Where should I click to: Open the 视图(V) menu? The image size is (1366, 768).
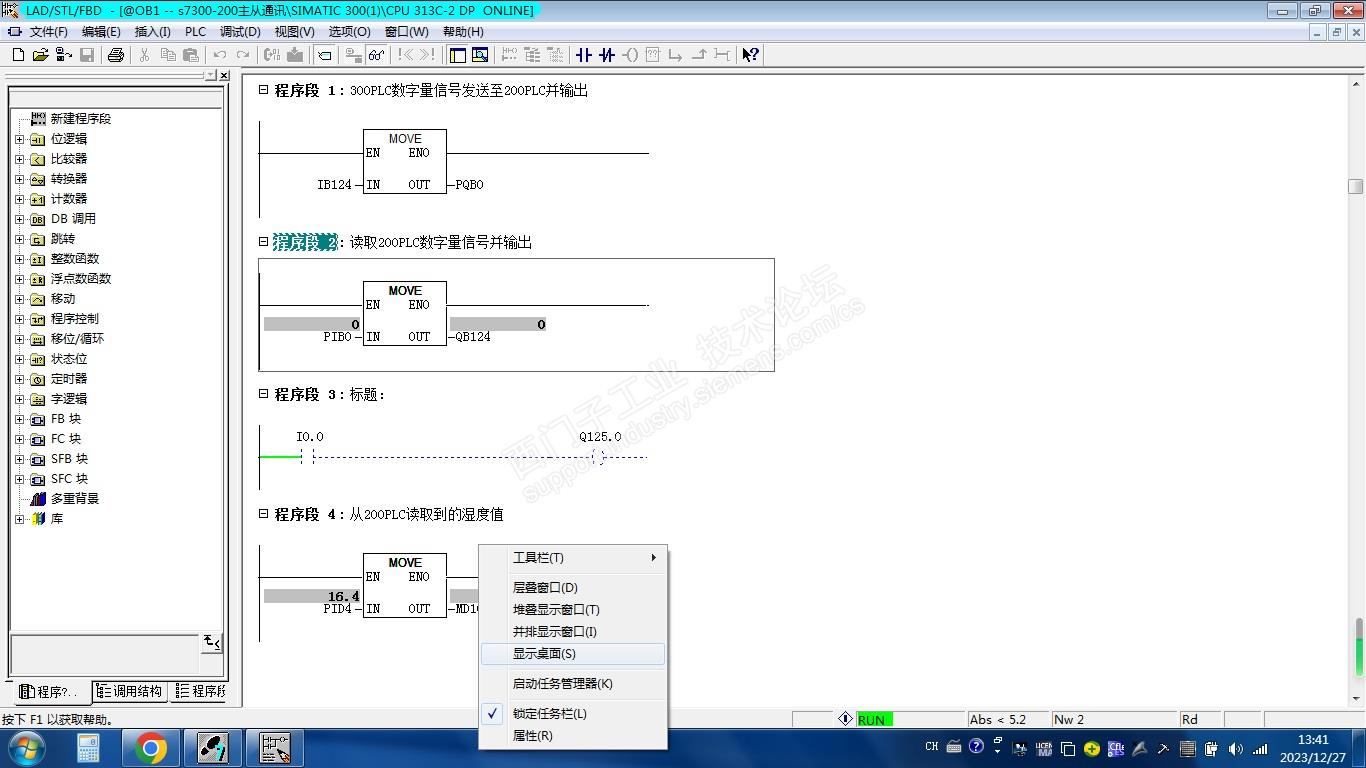(294, 32)
